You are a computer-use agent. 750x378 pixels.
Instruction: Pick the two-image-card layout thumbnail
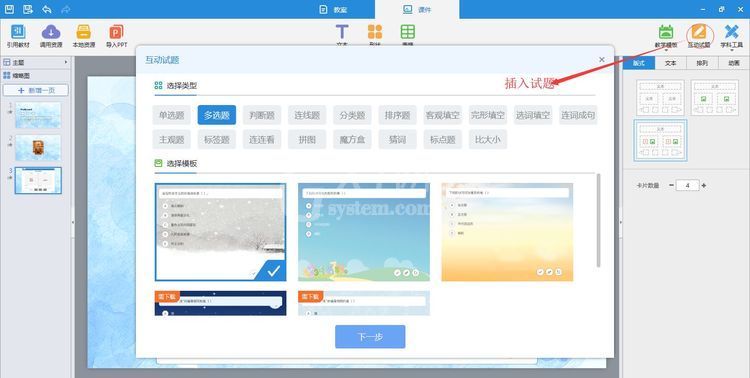coord(715,98)
